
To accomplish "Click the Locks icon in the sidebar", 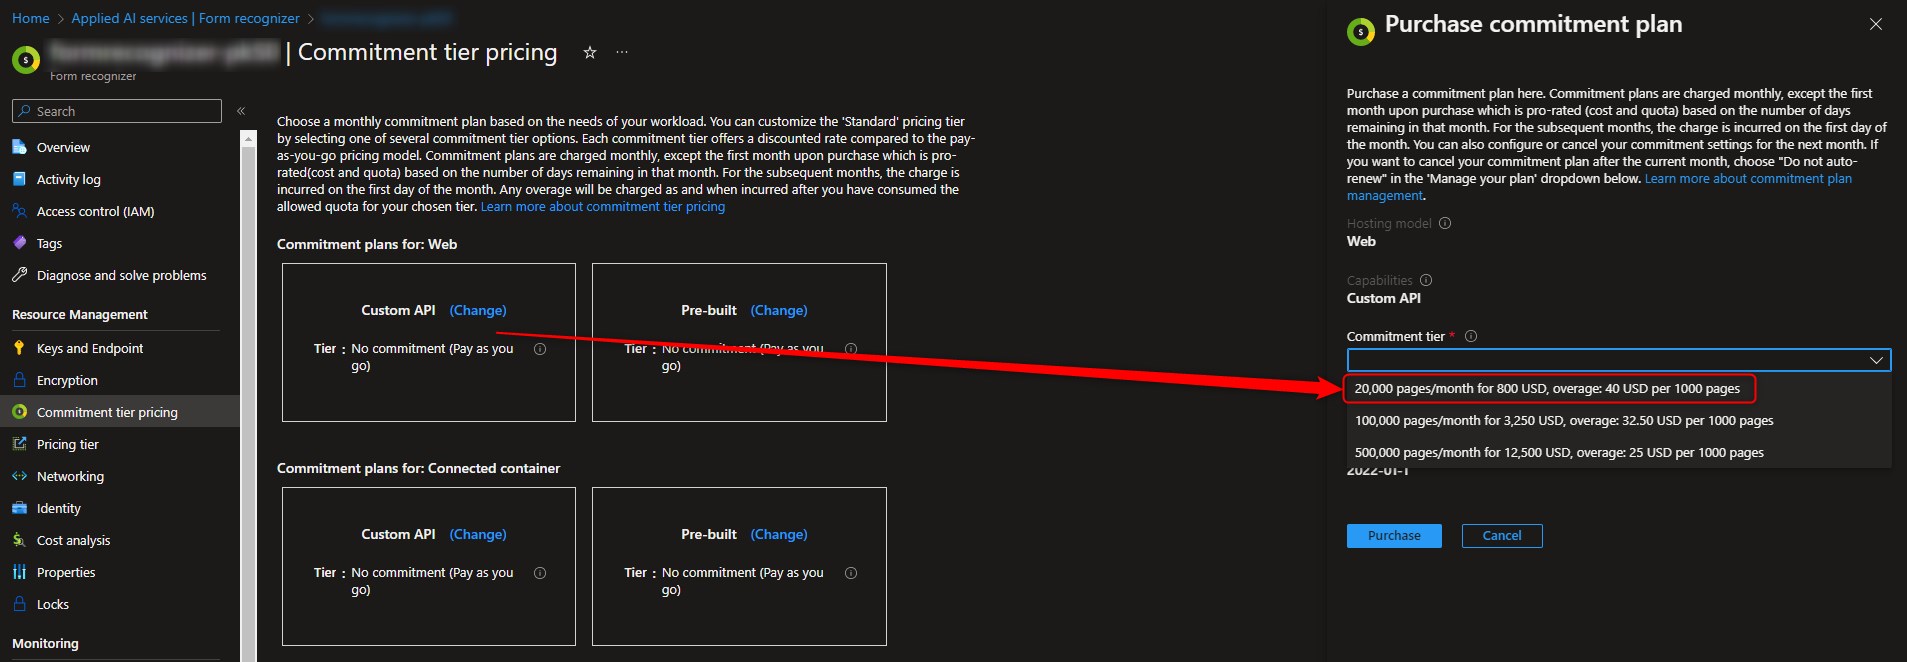I will (x=19, y=604).
